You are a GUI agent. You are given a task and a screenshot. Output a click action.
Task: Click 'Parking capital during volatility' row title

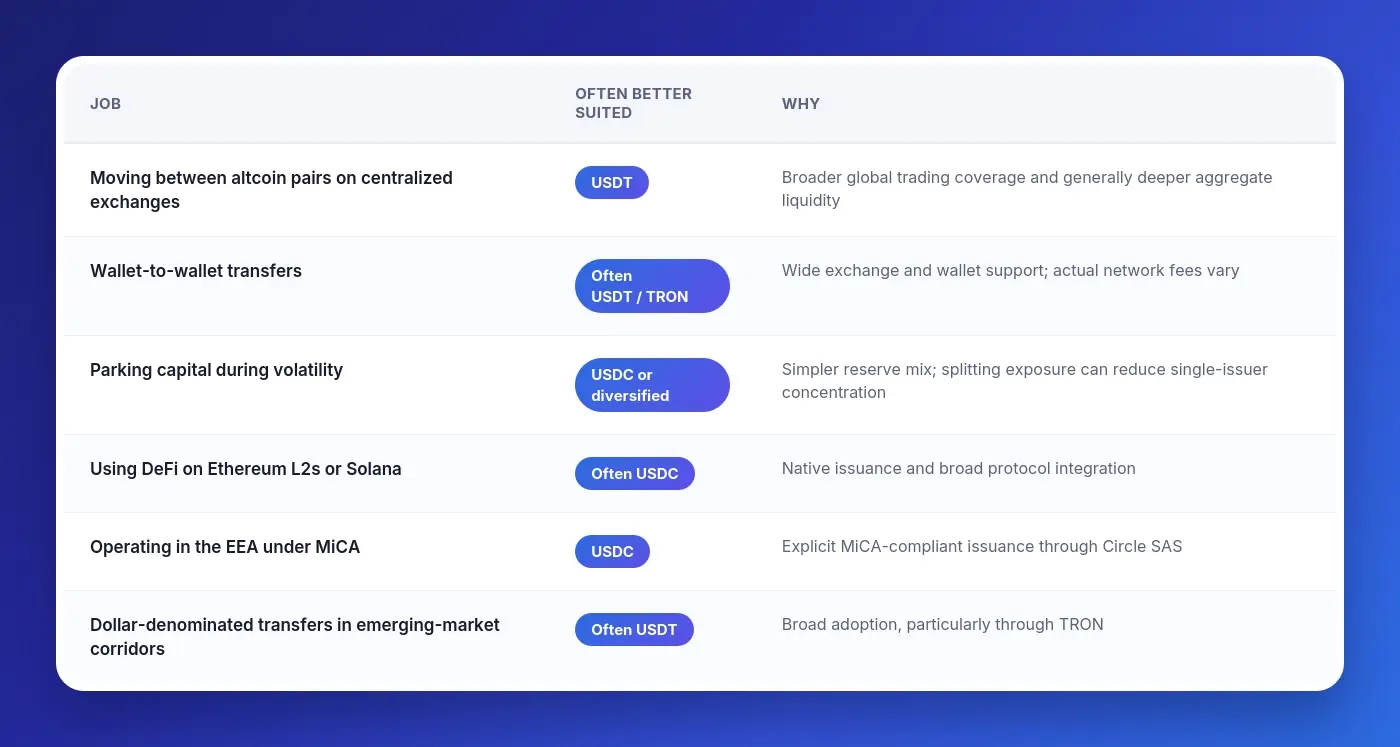tap(216, 370)
